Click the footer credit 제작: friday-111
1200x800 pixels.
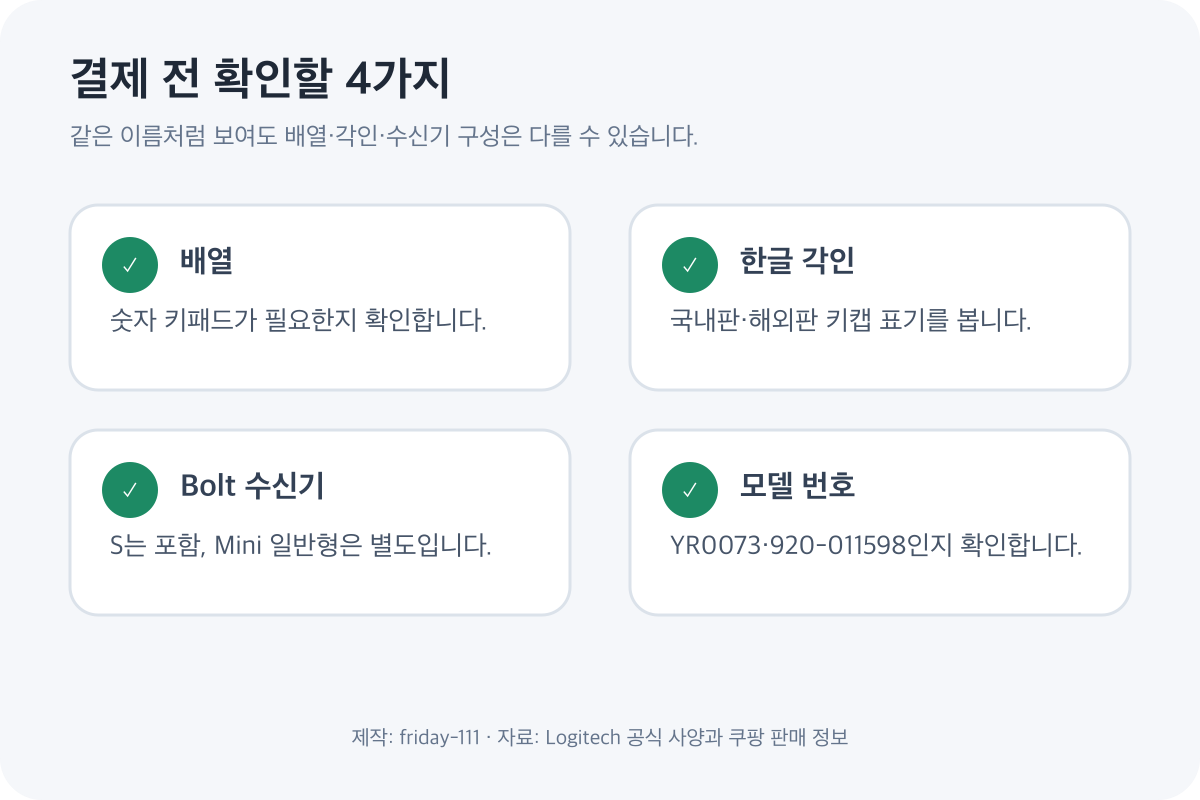(x=415, y=738)
